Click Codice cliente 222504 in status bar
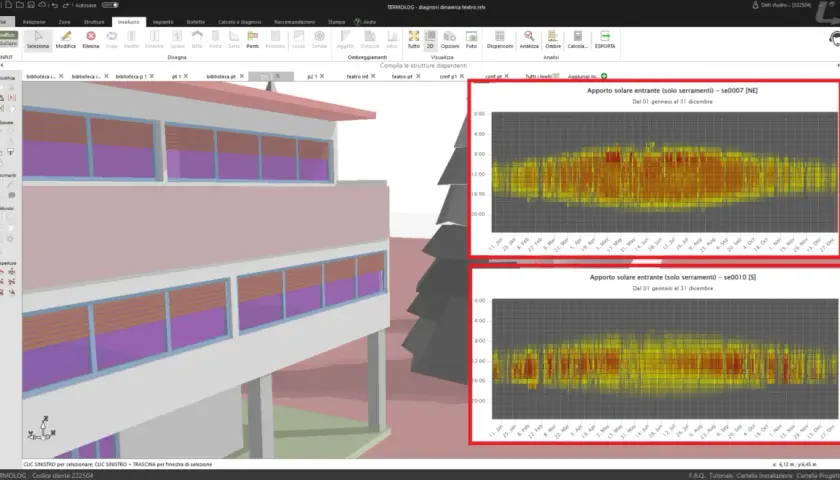This screenshot has width=840, height=480. [x=63, y=476]
